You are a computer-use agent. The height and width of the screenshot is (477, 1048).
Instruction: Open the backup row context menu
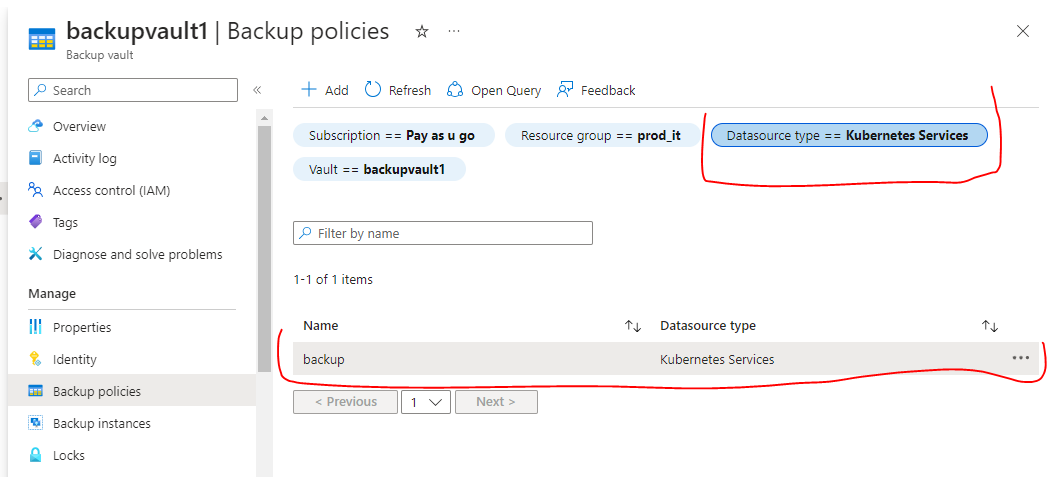pyautogui.click(x=1020, y=358)
